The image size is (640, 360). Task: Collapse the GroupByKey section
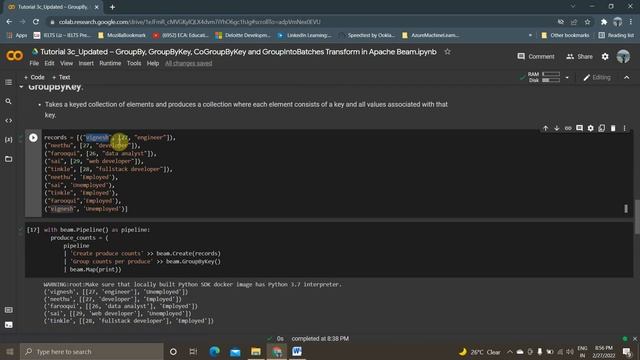pyautogui.click(x=21, y=87)
